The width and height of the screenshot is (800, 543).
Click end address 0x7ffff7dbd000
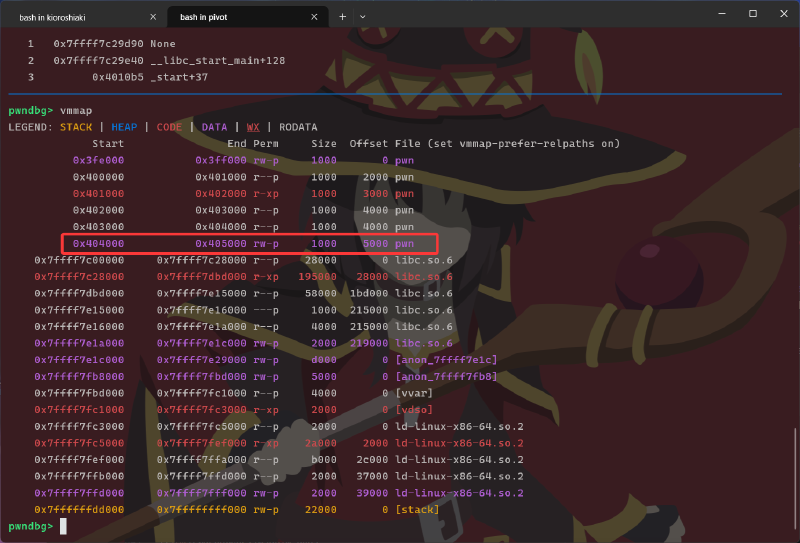pyautogui.click(x=202, y=277)
